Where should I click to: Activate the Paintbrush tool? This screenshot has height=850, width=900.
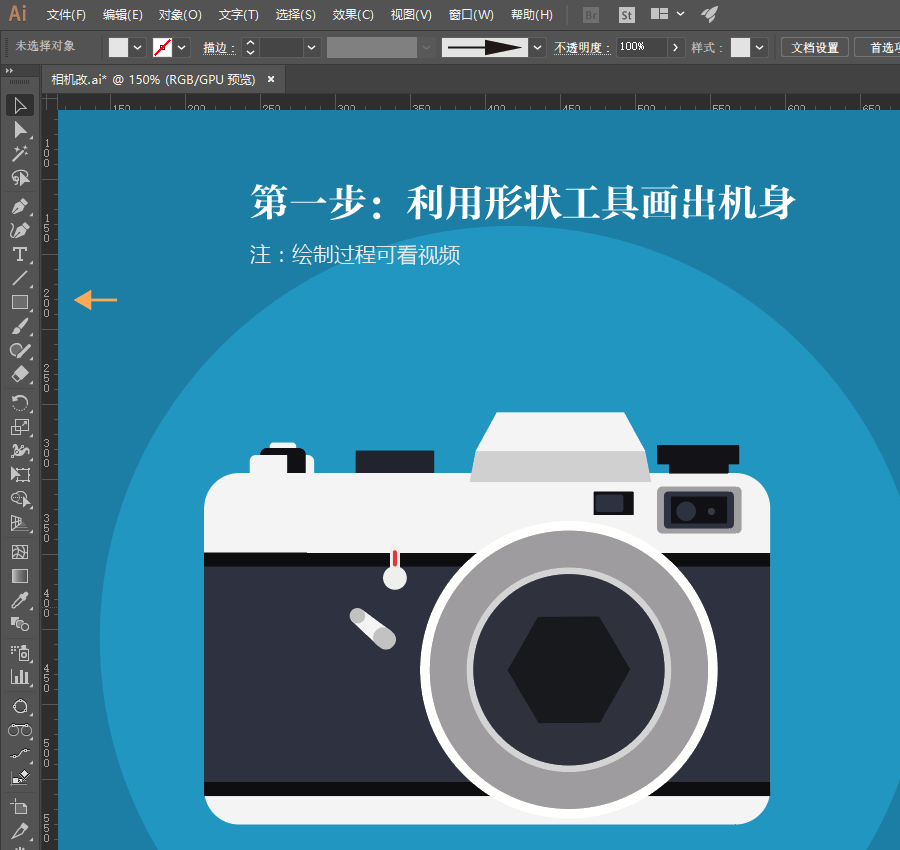(20, 327)
